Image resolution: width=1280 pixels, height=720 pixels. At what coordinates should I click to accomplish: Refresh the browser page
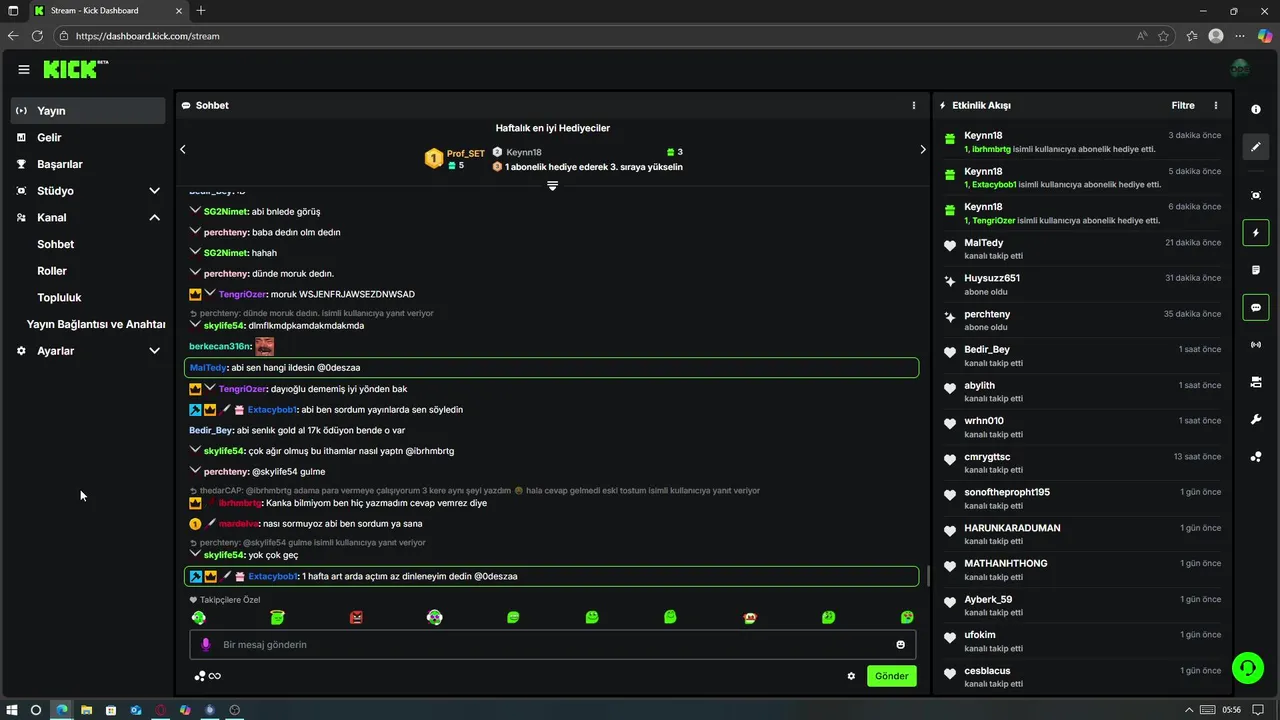point(37,36)
